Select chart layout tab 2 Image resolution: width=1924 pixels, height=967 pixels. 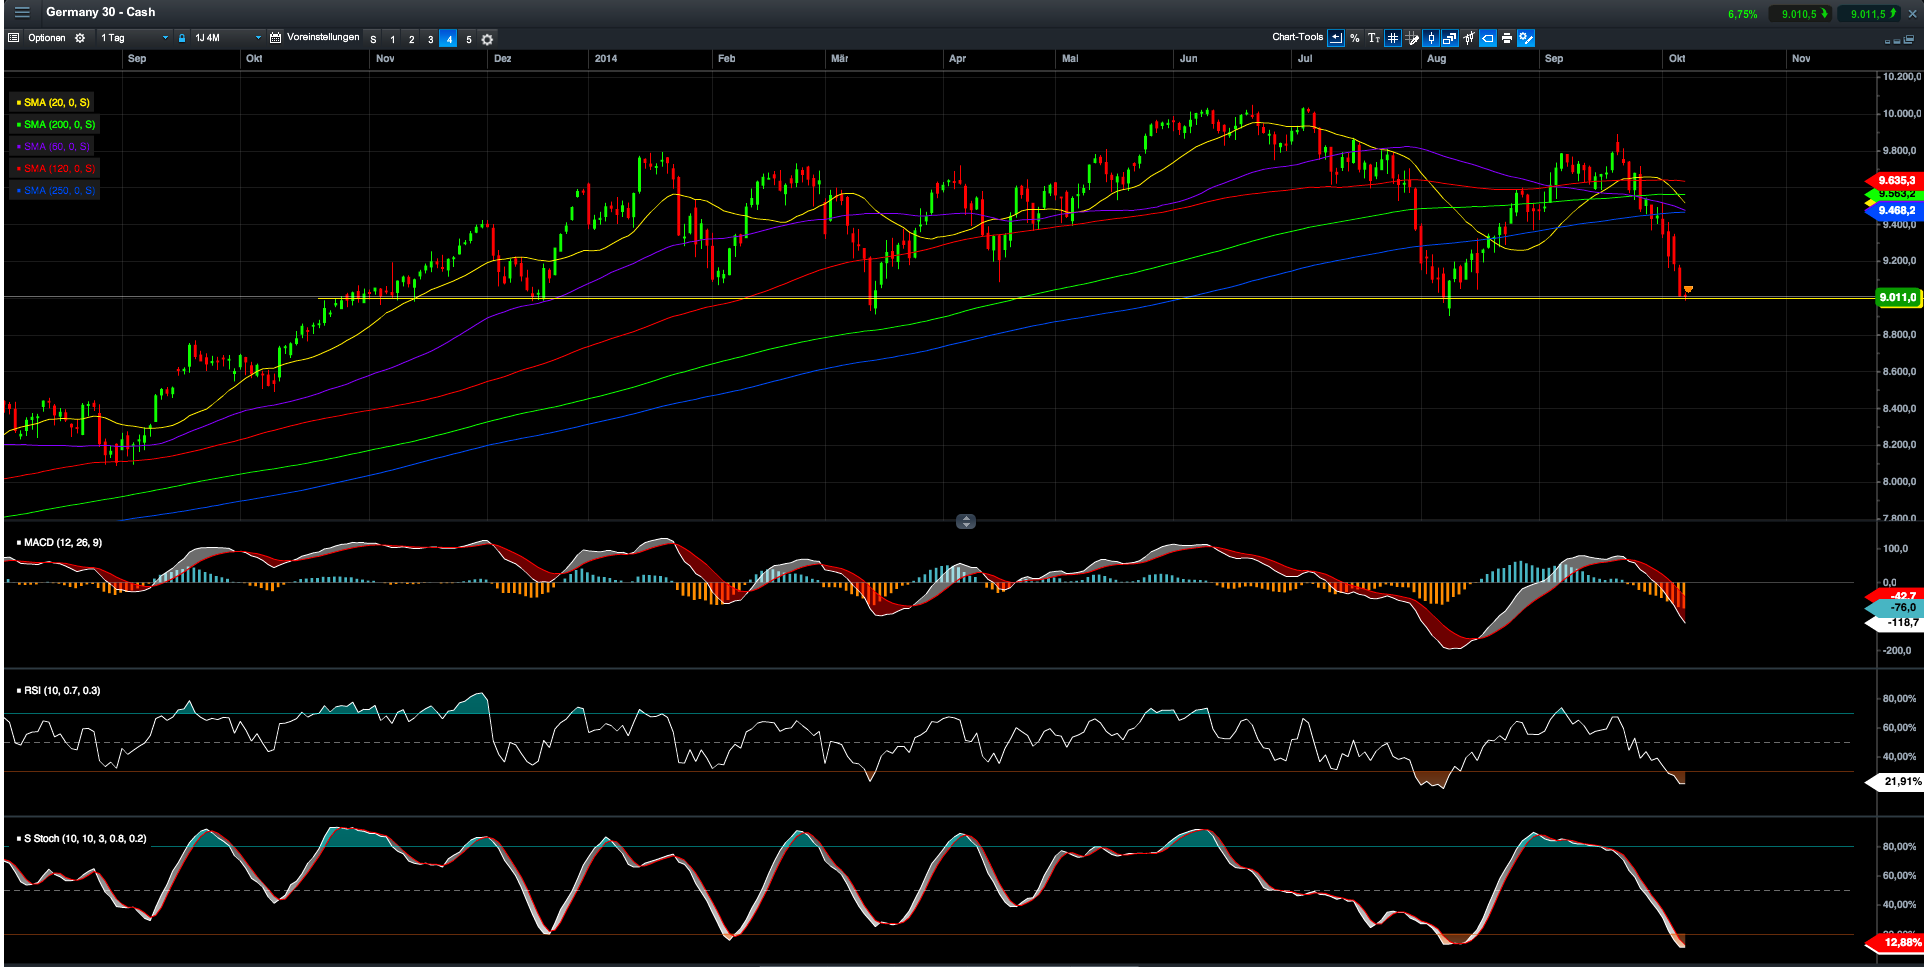tap(411, 40)
